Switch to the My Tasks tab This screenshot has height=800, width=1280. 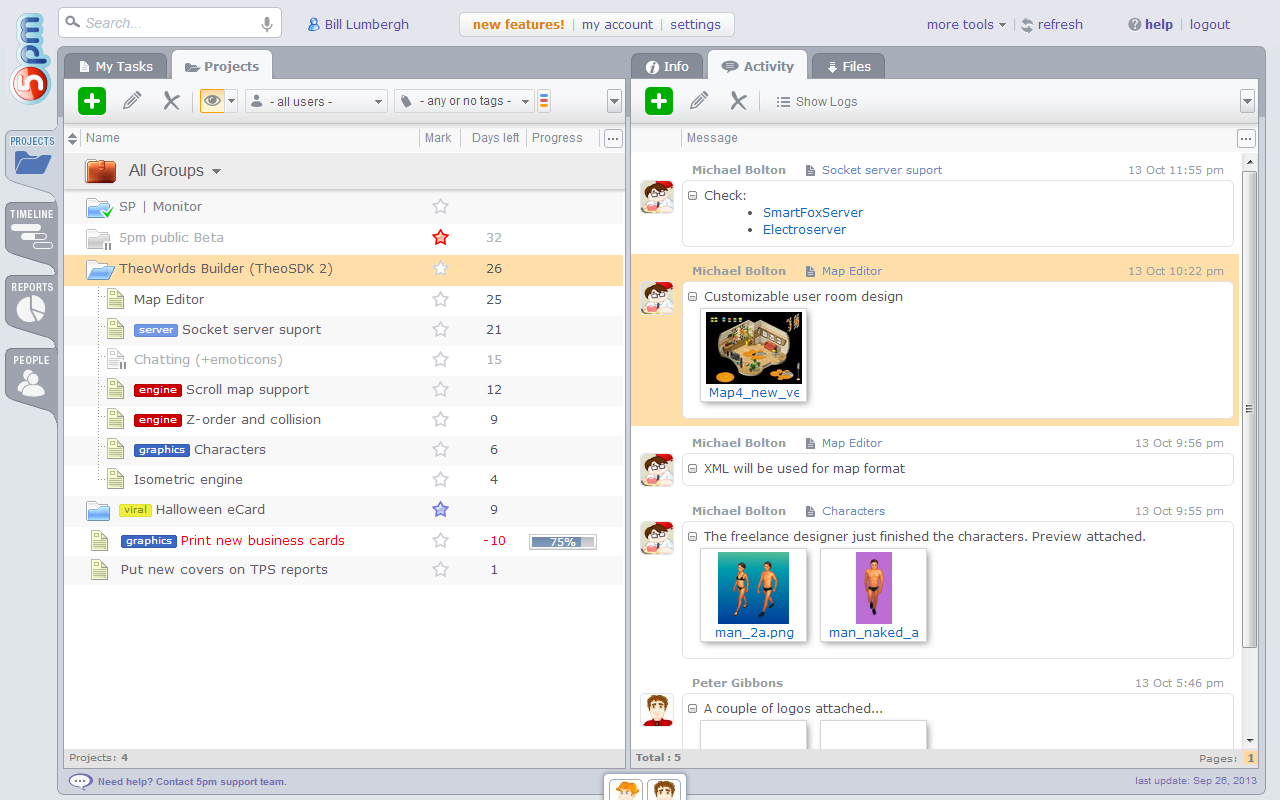[116, 67]
